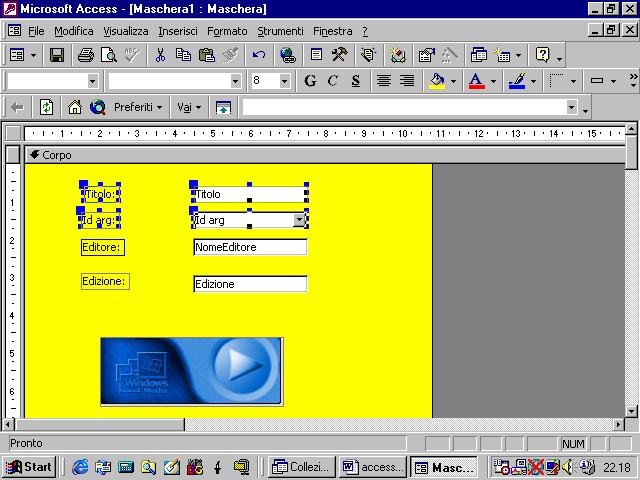This screenshot has width=640, height=480.
Task: Expand the Object selector combo box
Action: click(93, 81)
